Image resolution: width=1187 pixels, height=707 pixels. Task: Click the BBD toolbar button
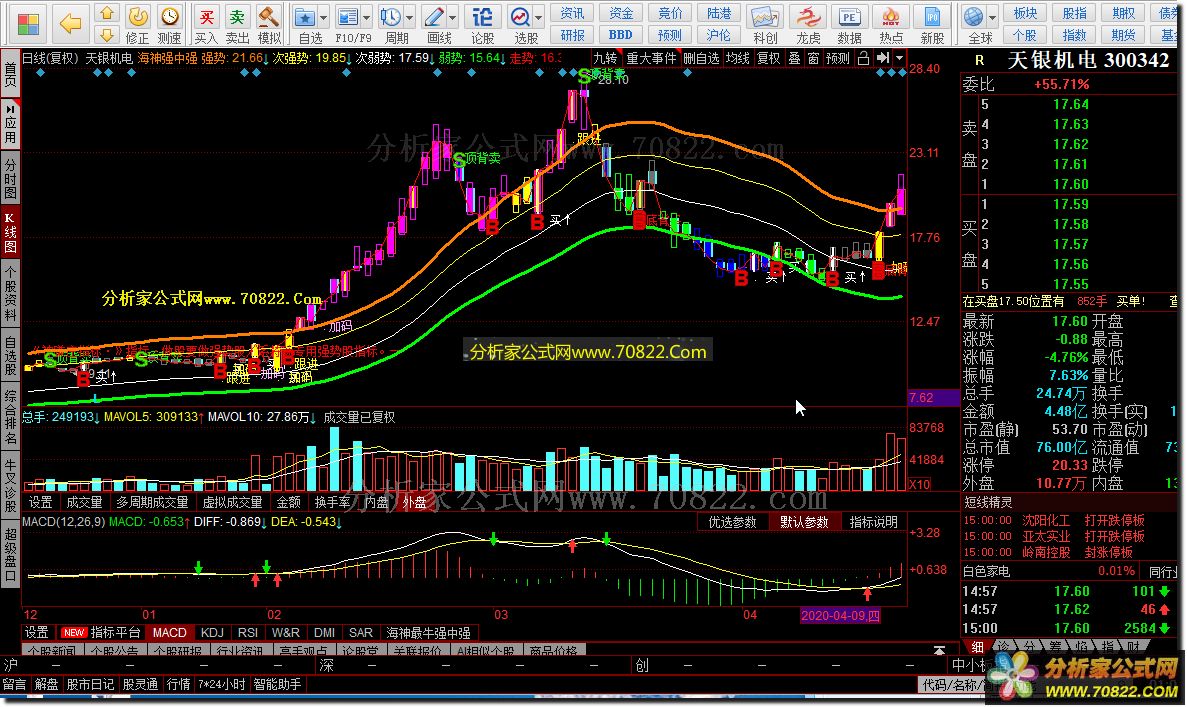coord(621,35)
